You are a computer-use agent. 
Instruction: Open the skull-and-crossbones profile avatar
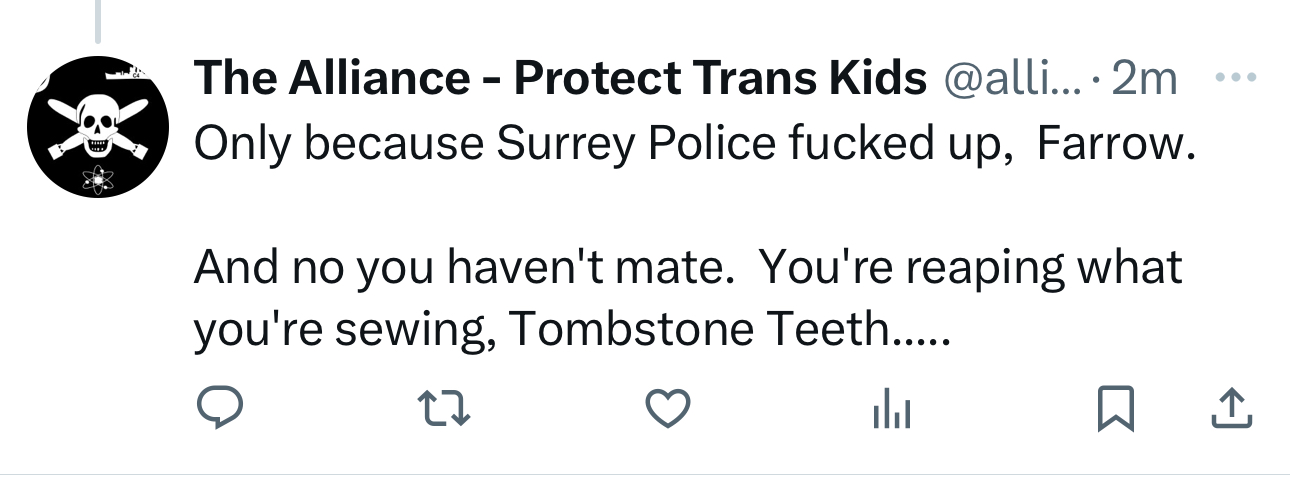pos(99,126)
